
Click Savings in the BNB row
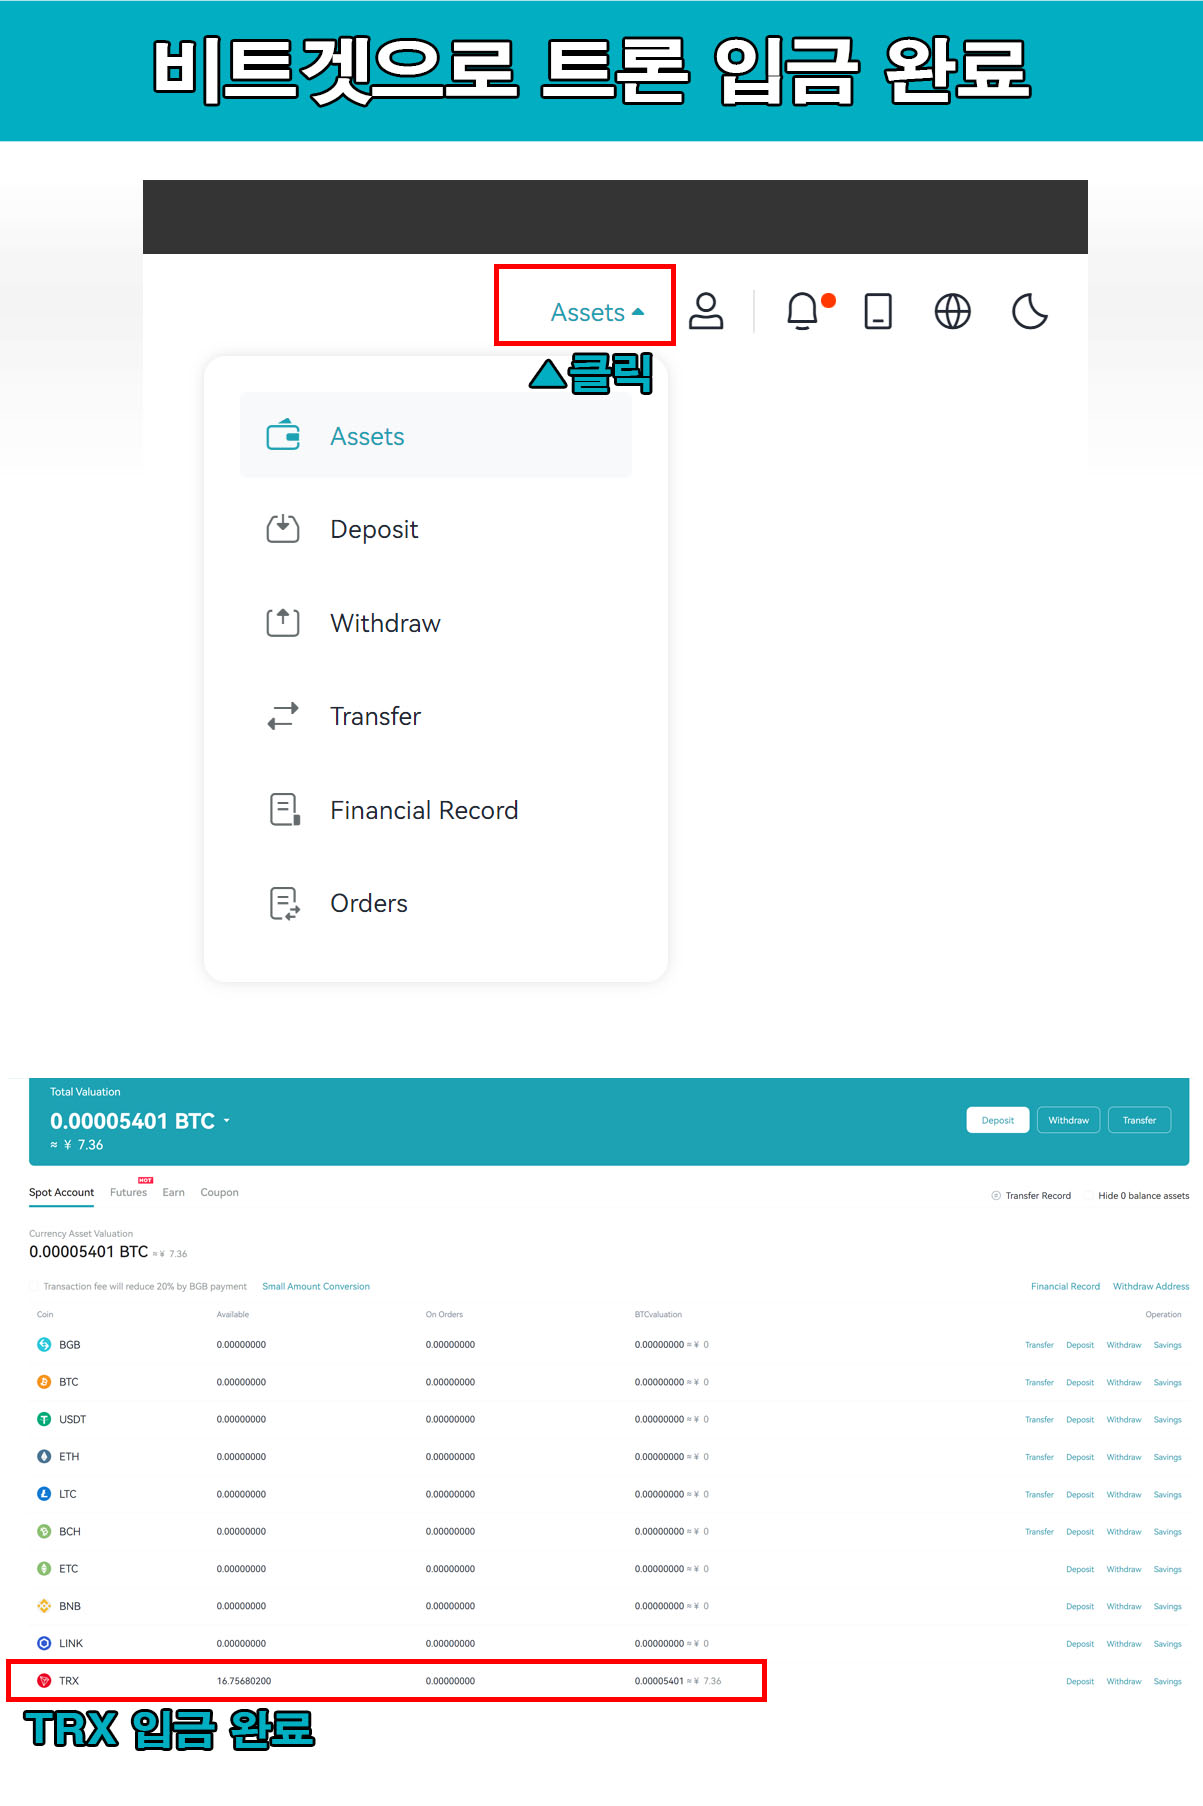point(1167,1606)
